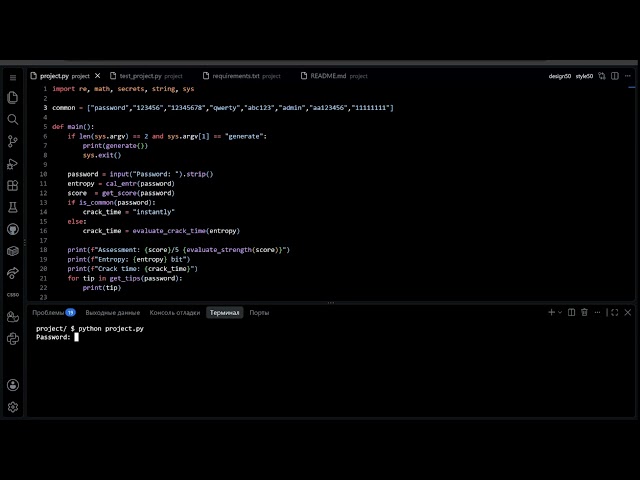Click the common list on line 3
The width and height of the screenshot is (640, 480).
coord(223,108)
